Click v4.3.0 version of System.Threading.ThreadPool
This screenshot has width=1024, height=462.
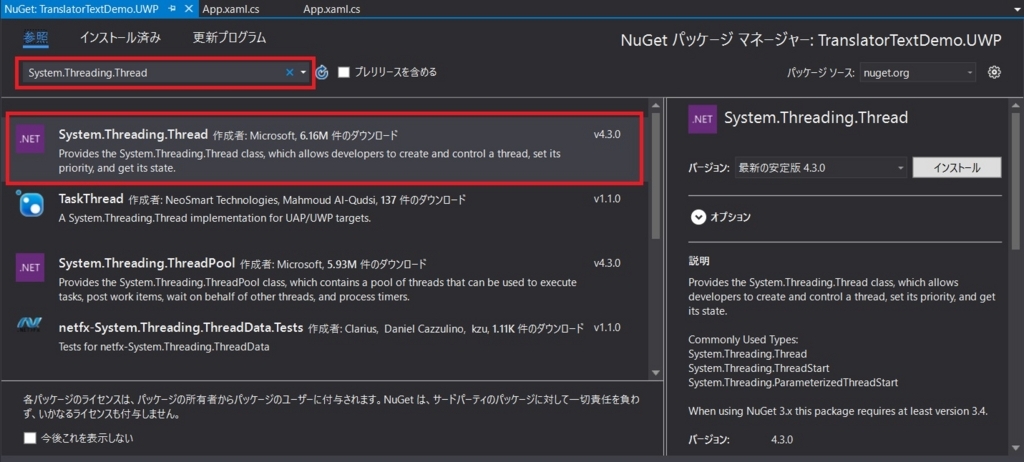(607, 263)
